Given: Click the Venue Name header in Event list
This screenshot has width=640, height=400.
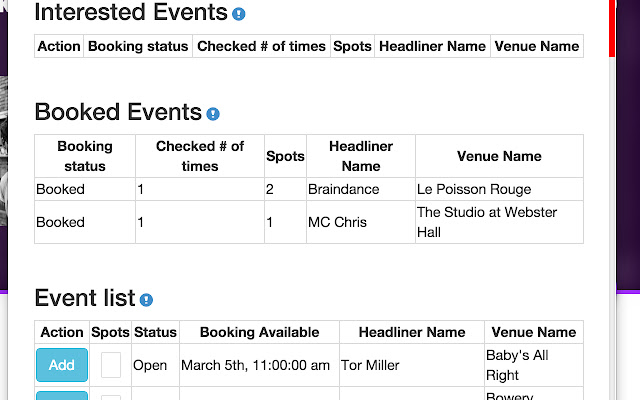Looking at the screenshot, I should [x=534, y=332].
